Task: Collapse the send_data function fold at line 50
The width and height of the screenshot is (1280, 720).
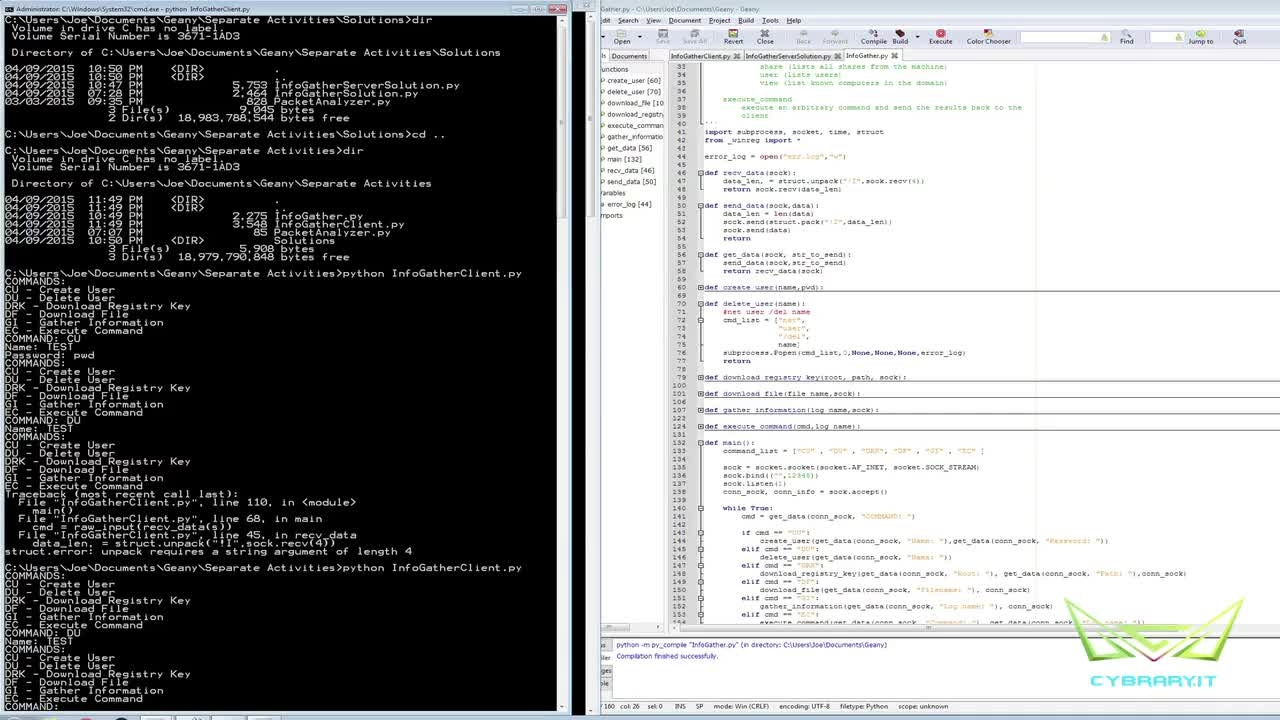Action: tap(701, 206)
